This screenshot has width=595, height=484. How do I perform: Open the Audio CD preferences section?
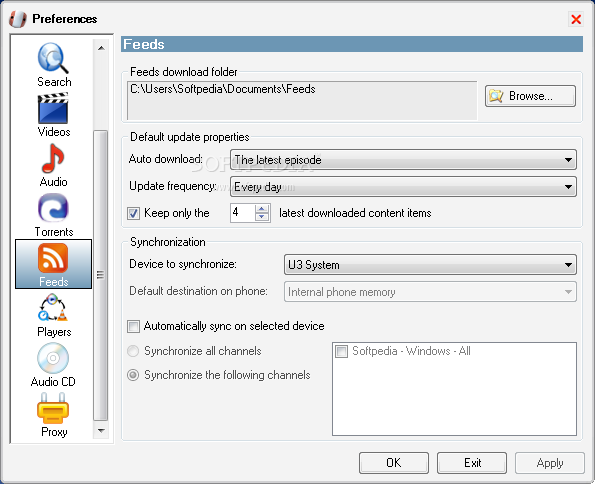click(x=53, y=365)
